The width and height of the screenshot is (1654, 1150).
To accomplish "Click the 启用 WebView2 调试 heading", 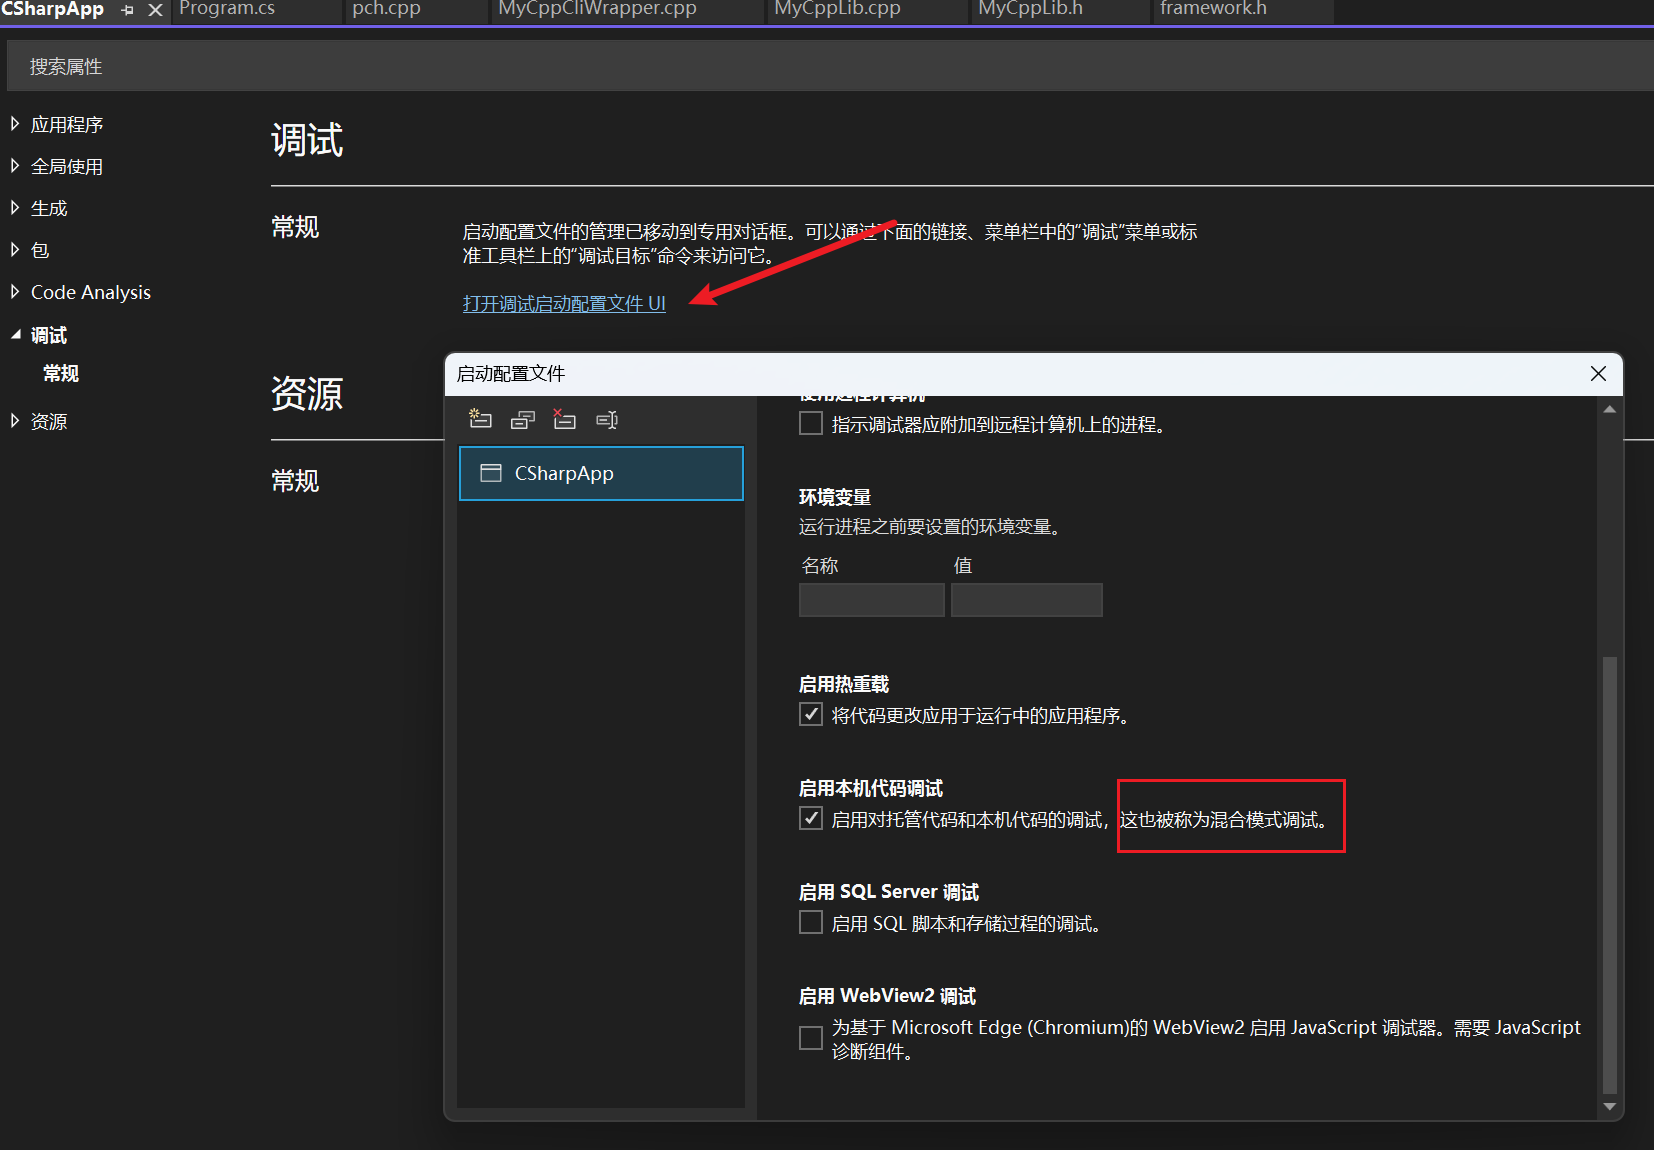I will (887, 996).
